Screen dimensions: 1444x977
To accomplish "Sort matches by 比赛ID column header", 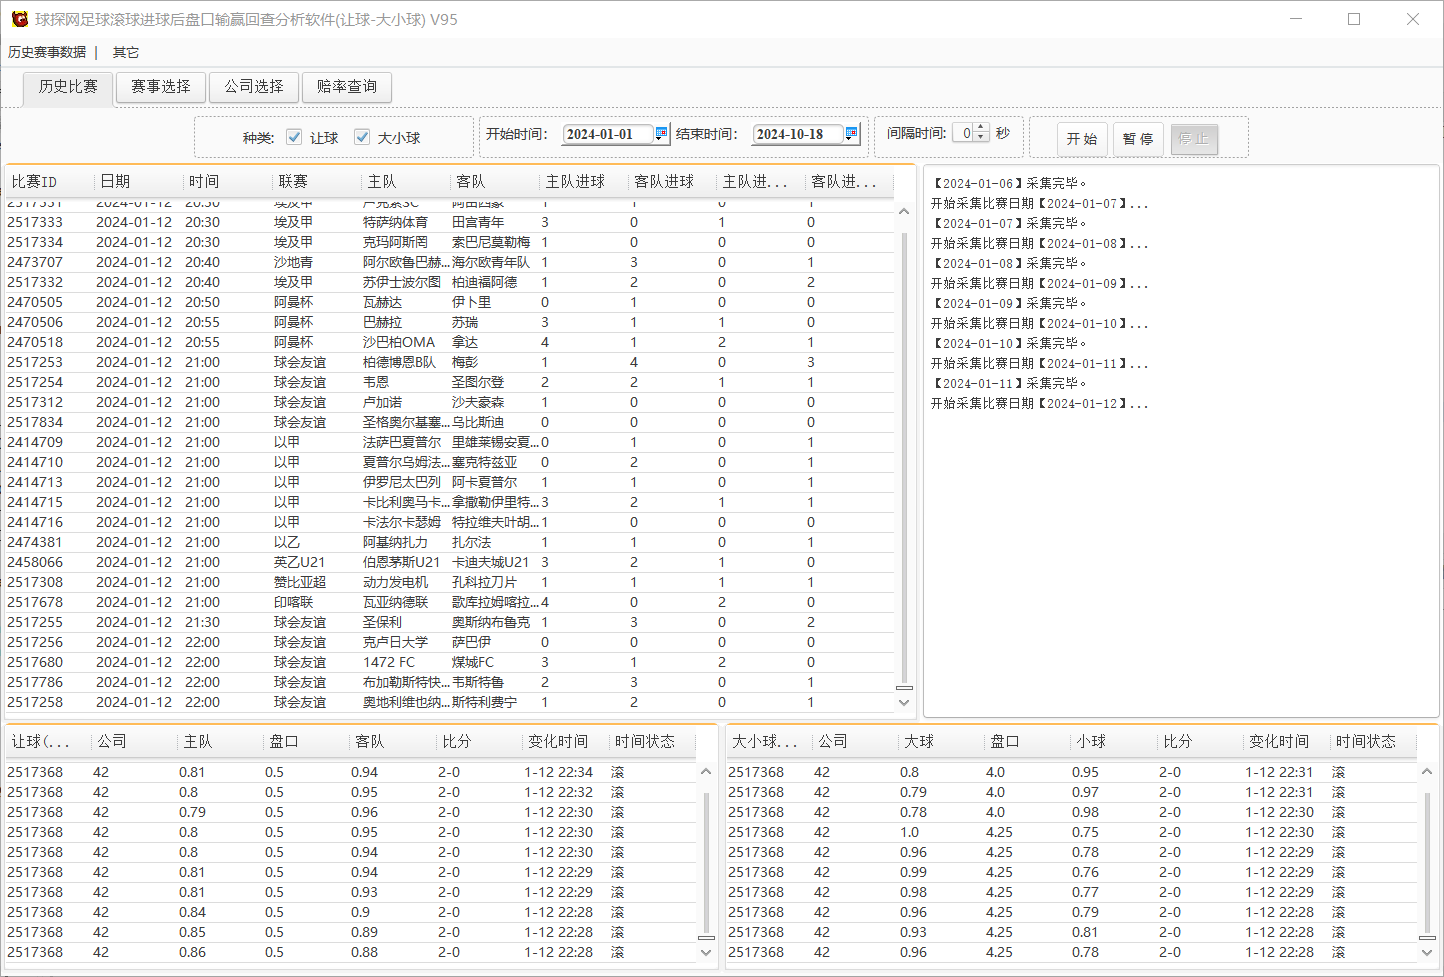I will 50,181.
